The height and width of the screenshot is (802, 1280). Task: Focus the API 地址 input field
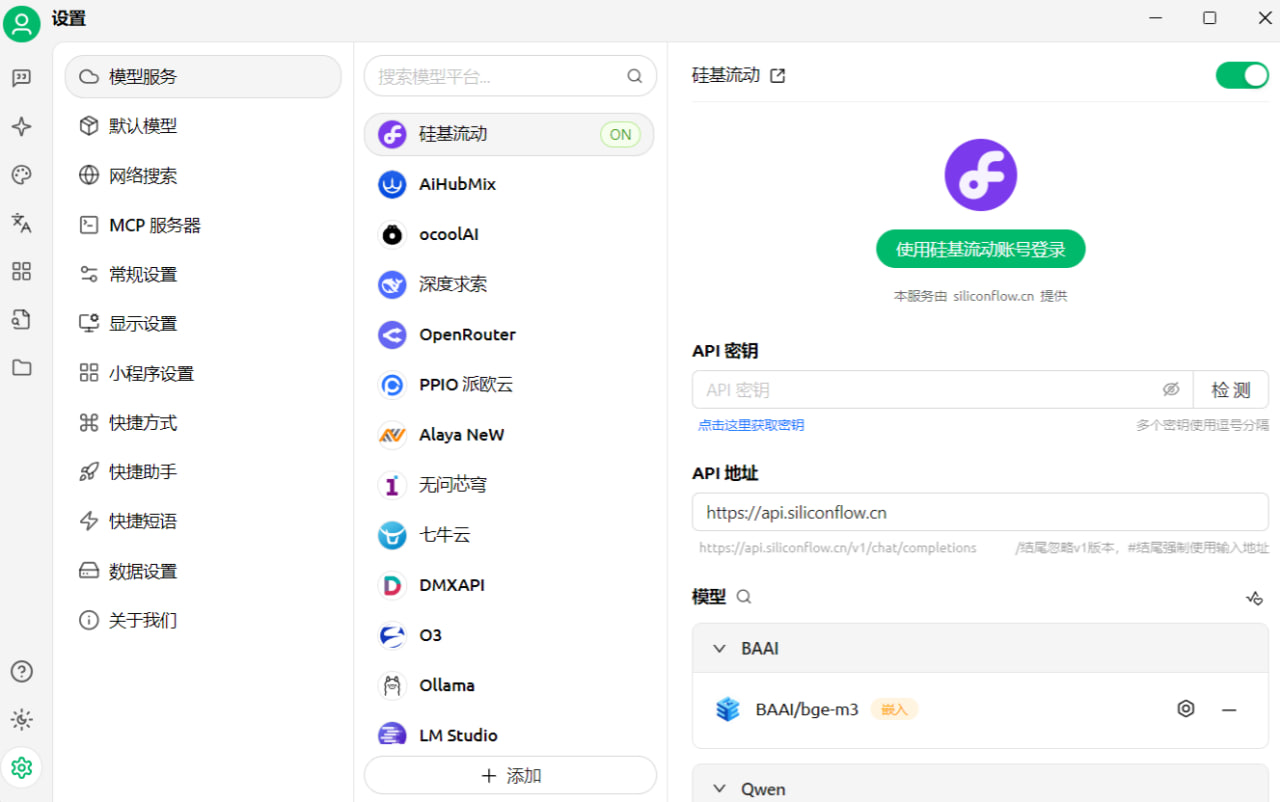pos(980,512)
